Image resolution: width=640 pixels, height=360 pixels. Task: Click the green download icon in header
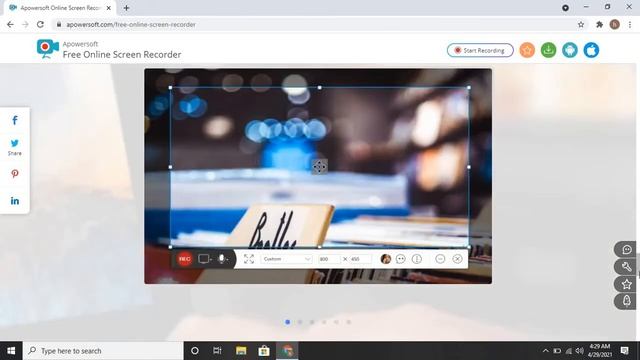coord(548,50)
